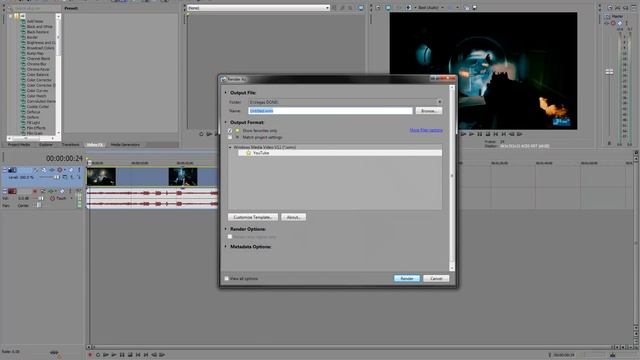Viewport: 640px width, 360px height.
Task: Adjust the audio track Pan slider
Action: [x=39, y=205]
